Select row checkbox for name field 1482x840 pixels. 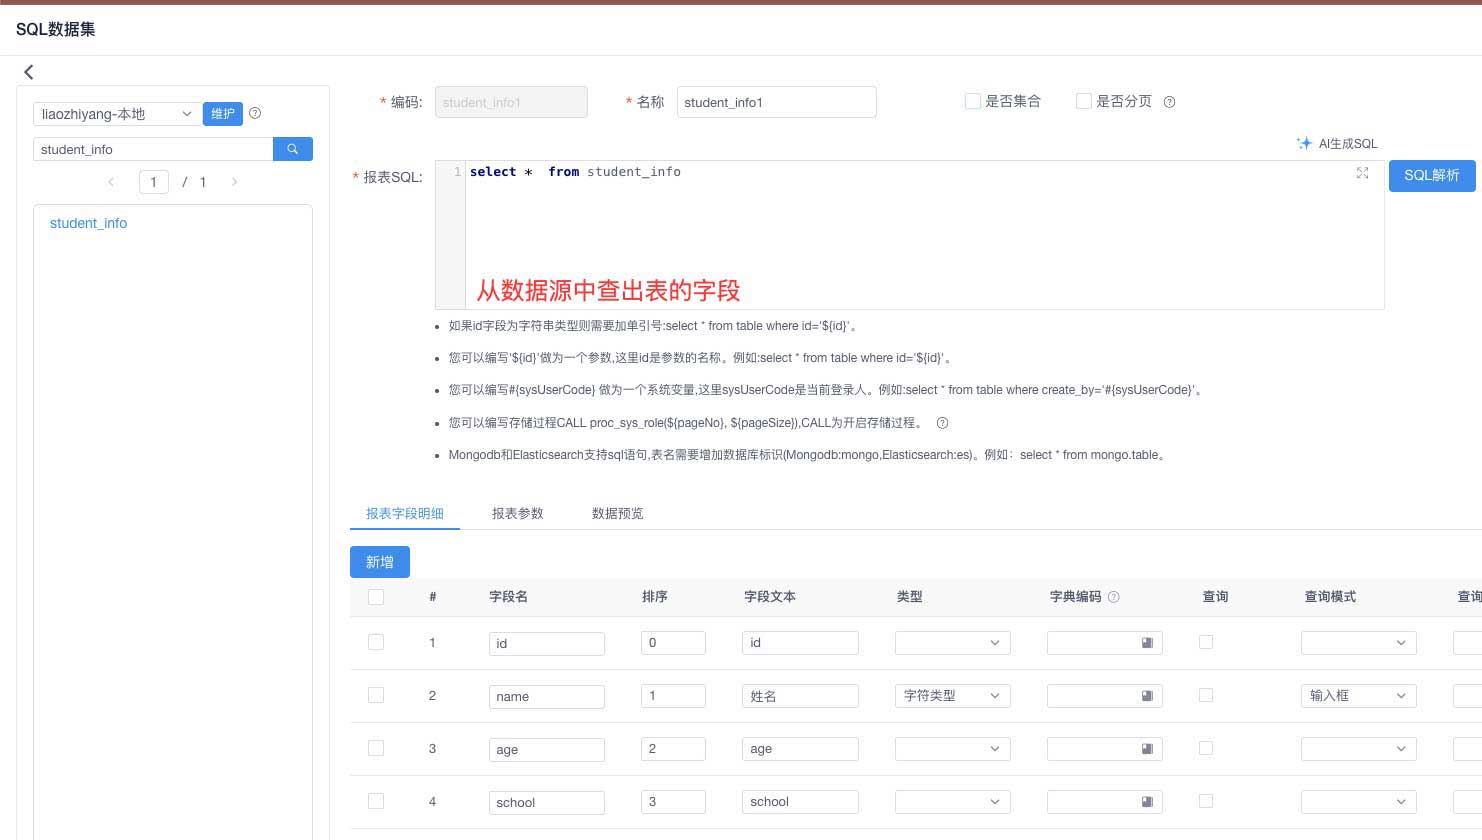pos(376,695)
